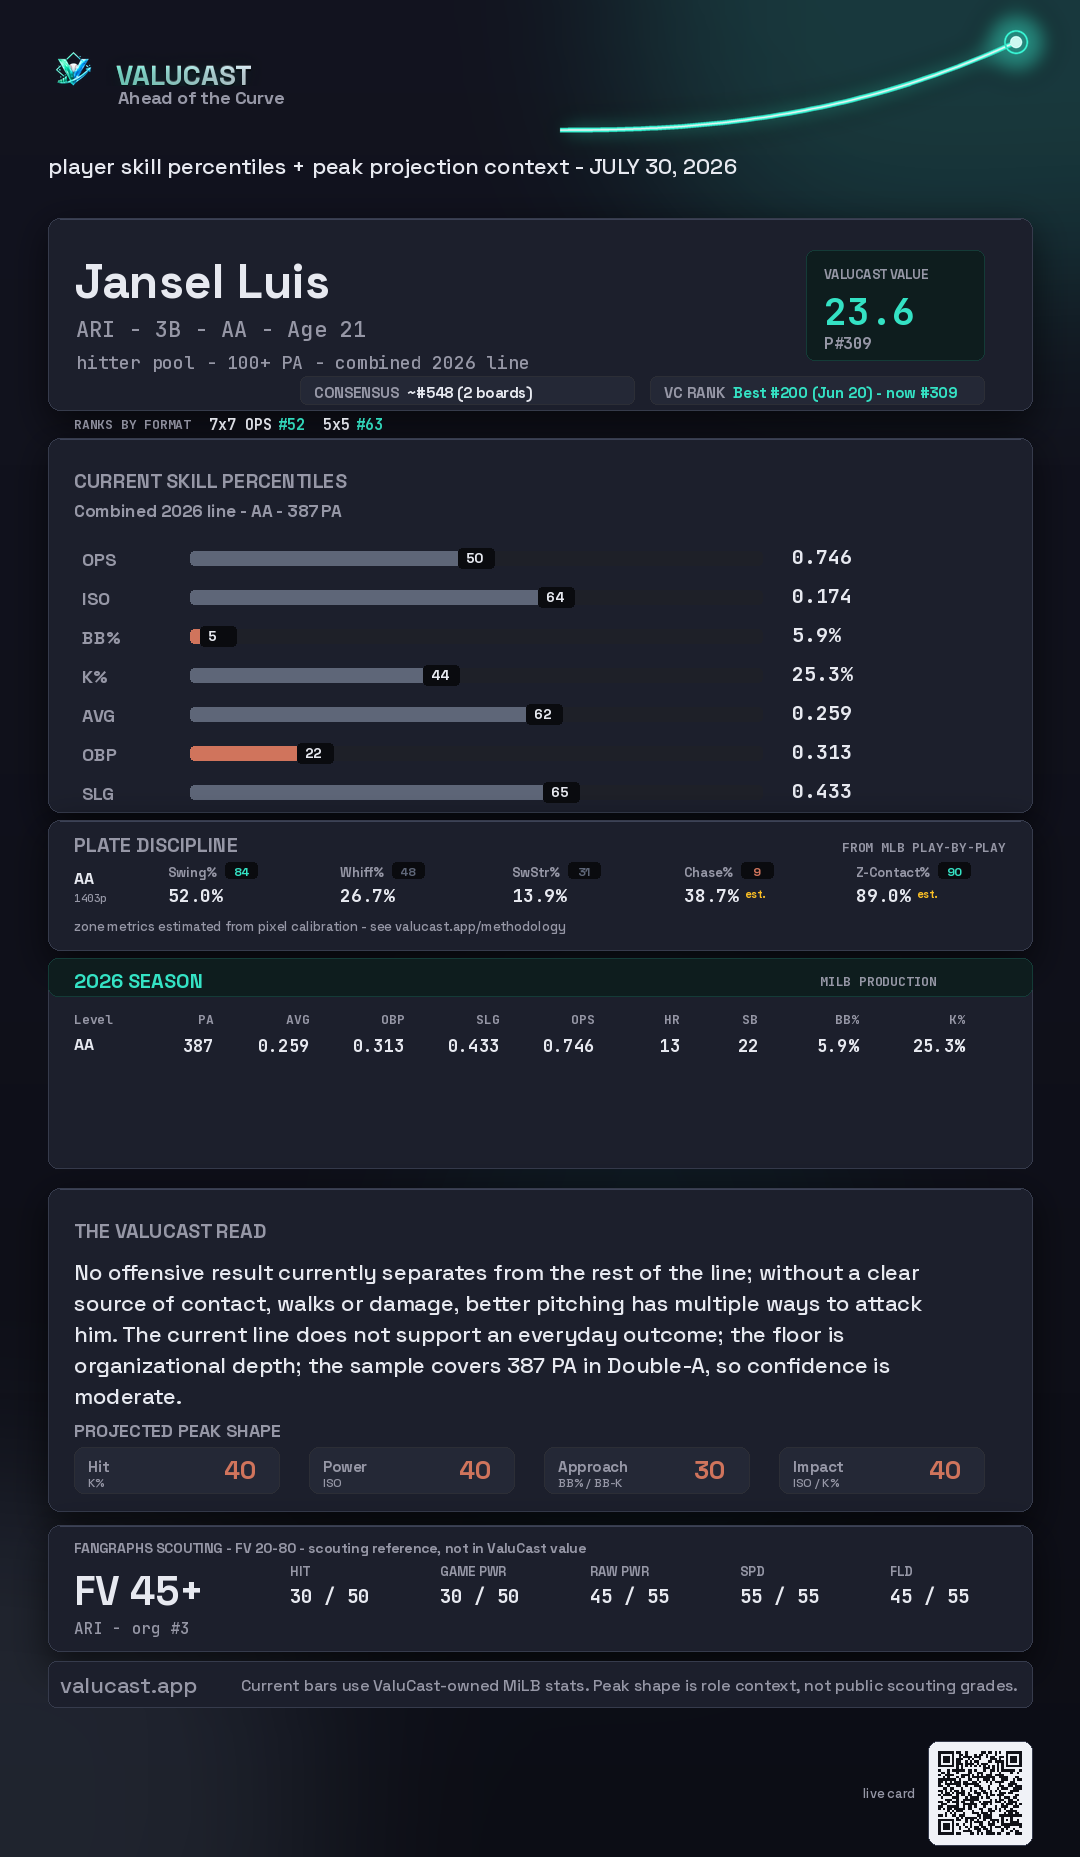
Task: Click the FV 45+ scouting grade
Action: pyautogui.click(x=138, y=1591)
